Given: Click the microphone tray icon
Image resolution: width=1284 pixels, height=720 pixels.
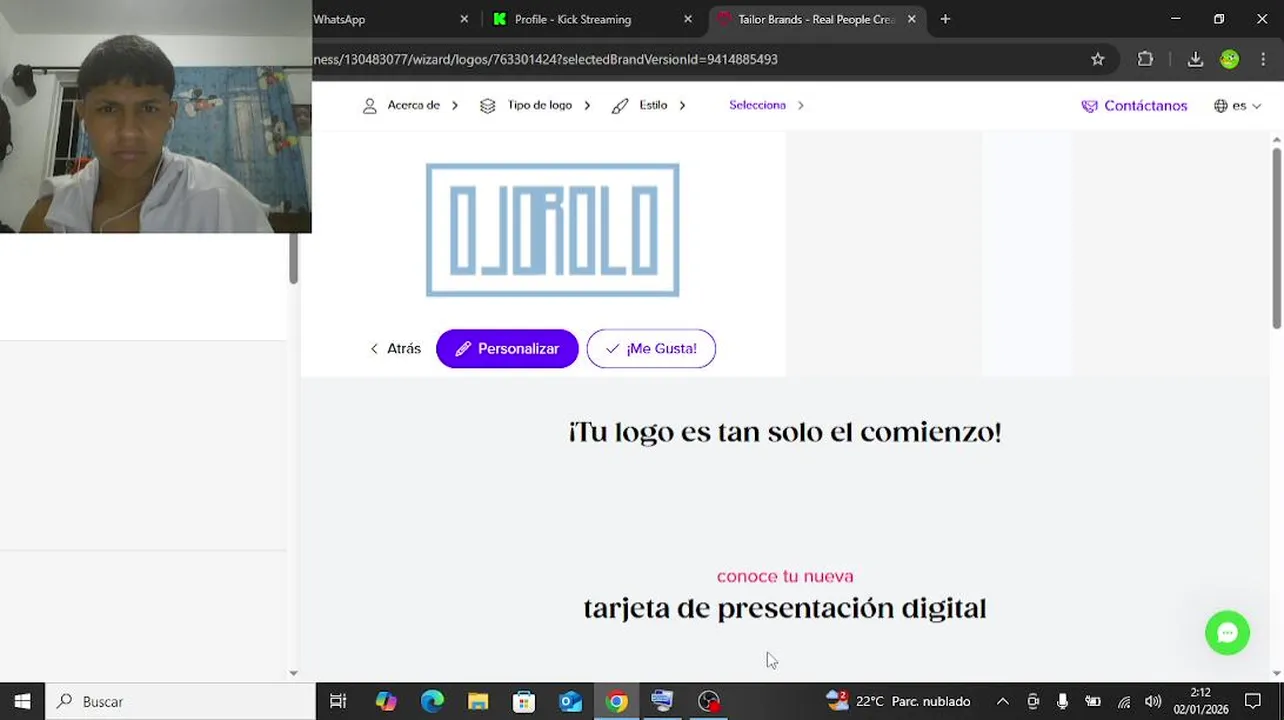Looking at the screenshot, I should point(1062,701).
